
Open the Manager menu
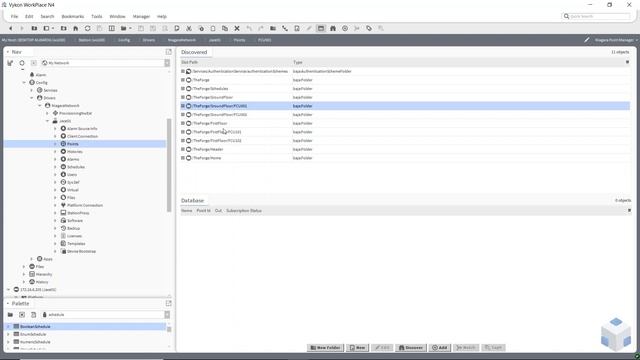(x=141, y=16)
